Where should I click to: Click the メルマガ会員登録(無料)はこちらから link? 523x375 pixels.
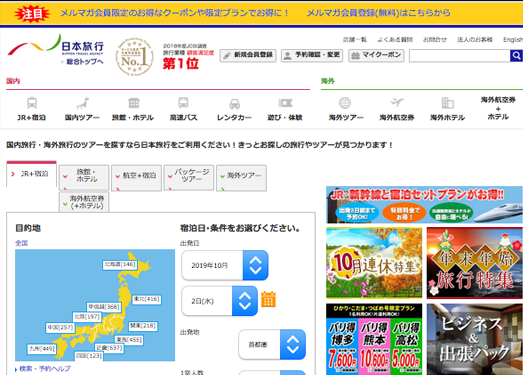coord(378,13)
